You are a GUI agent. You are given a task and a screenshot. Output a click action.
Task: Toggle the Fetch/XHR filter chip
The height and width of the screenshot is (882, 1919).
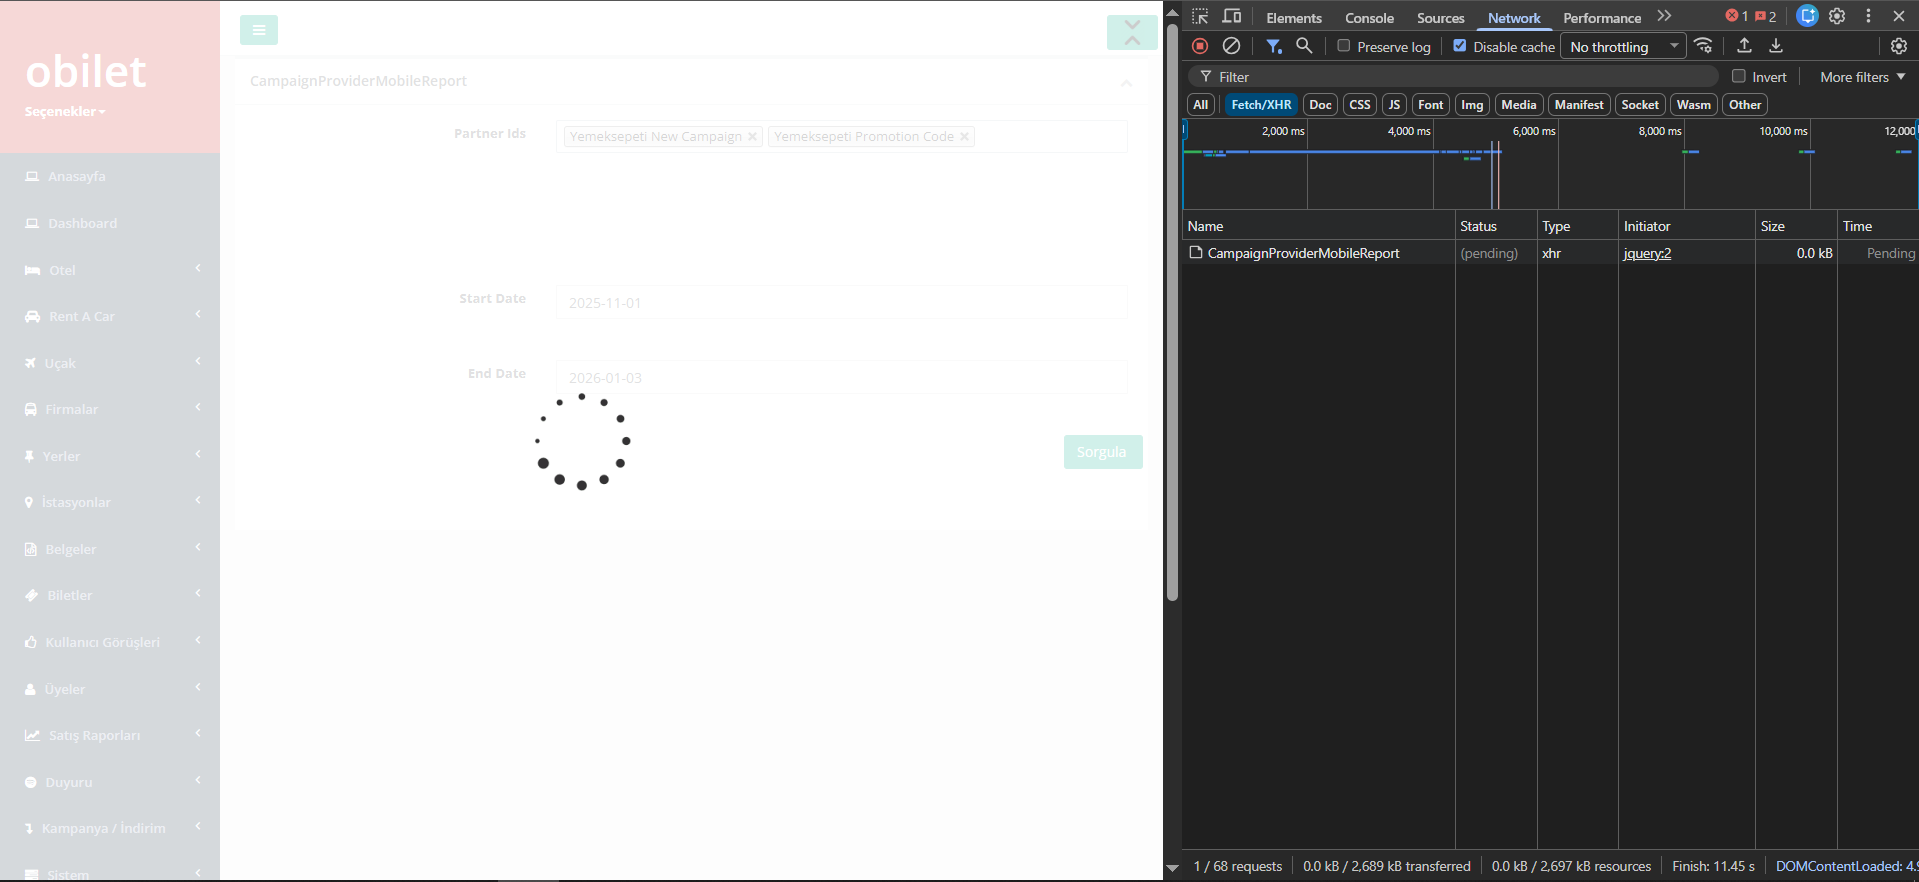(x=1261, y=105)
